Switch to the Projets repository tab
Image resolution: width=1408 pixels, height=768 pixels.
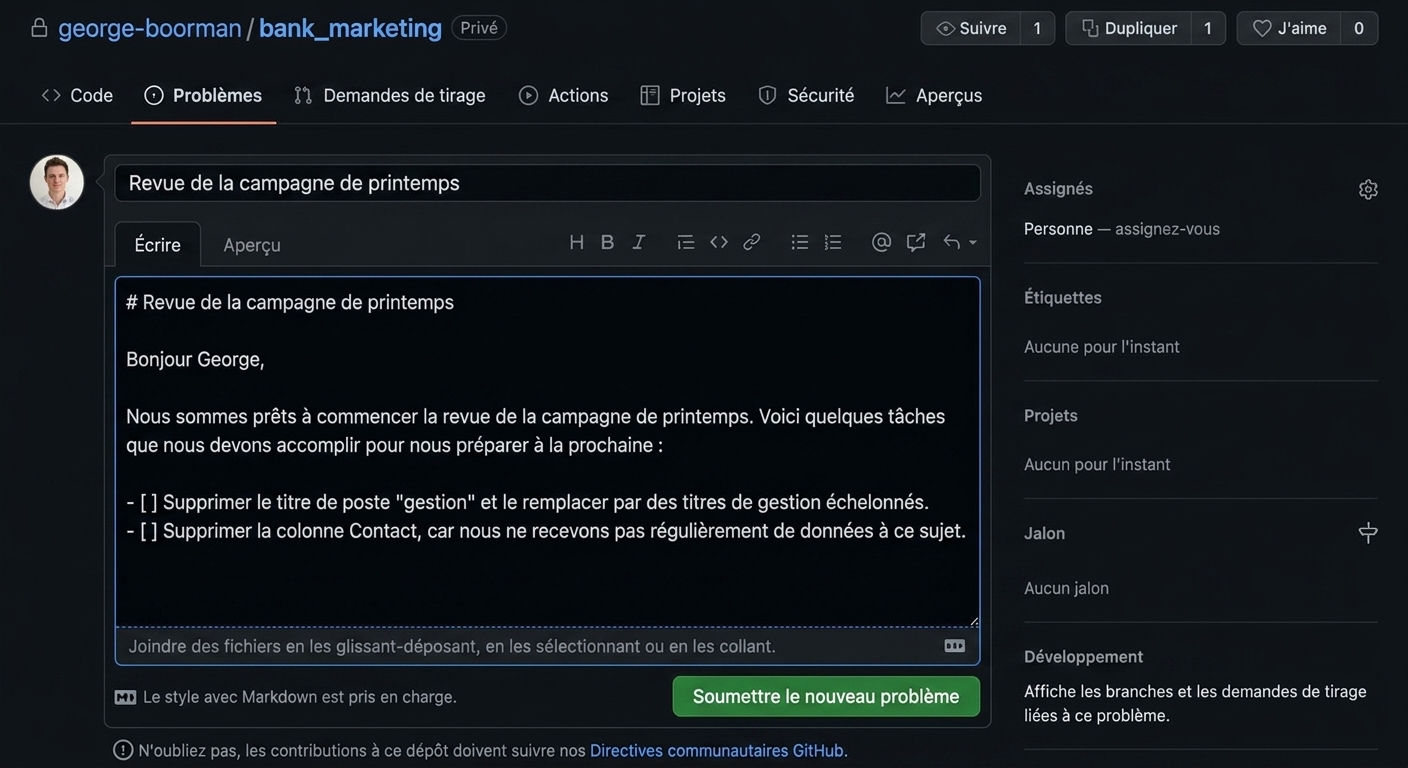(x=683, y=95)
